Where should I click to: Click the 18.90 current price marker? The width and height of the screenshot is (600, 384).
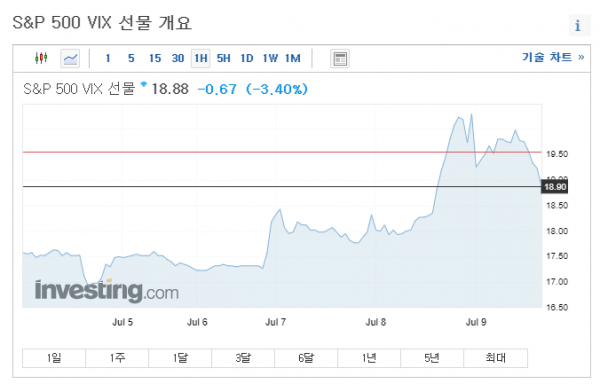click(555, 187)
